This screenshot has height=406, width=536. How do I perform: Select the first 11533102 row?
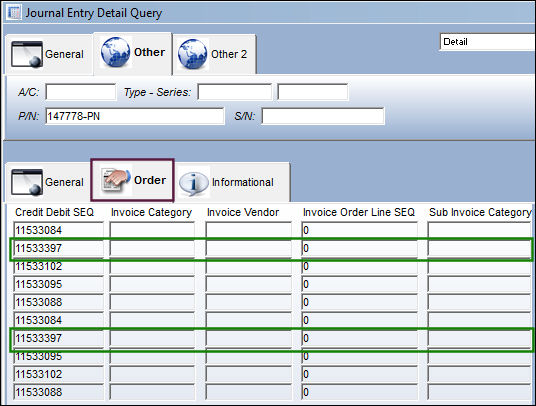pyautogui.click(x=272, y=266)
